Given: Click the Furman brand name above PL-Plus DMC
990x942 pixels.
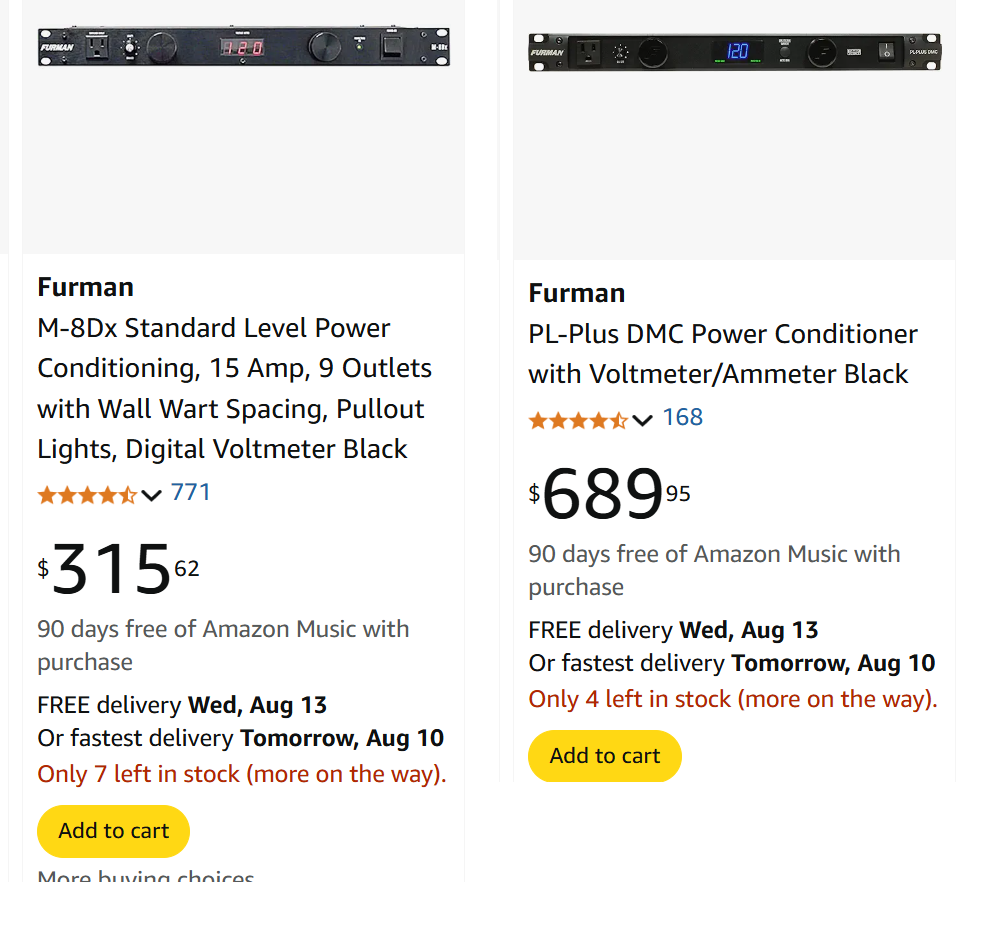Looking at the screenshot, I should (576, 293).
